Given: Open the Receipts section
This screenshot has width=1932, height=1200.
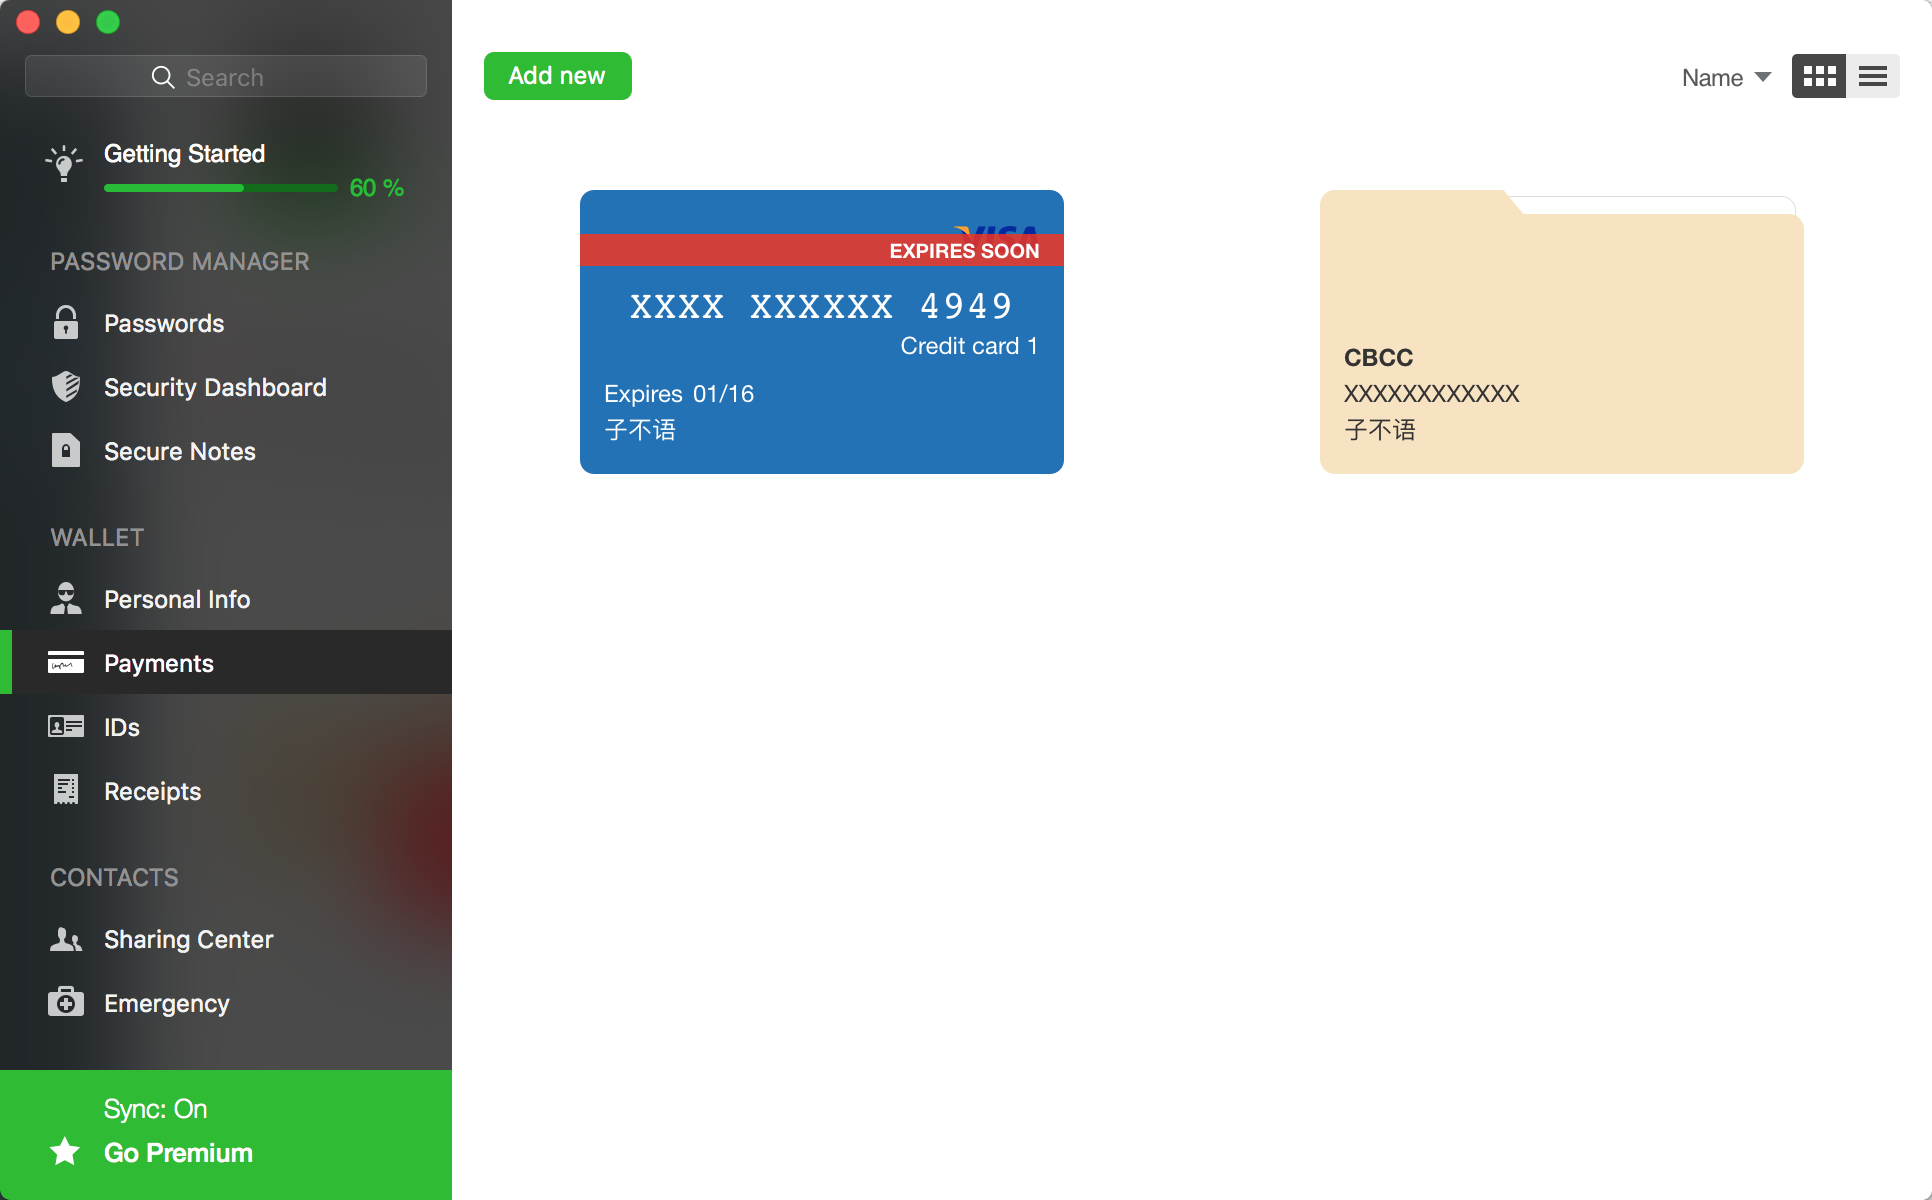Looking at the screenshot, I should pyautogui.click(x=152, y=791).
